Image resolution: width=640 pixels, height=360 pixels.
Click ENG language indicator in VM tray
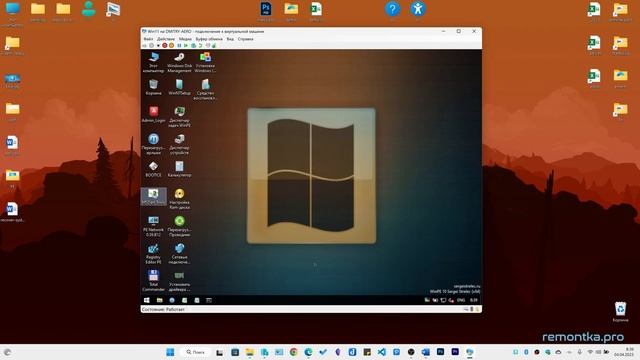click(461, 300)
